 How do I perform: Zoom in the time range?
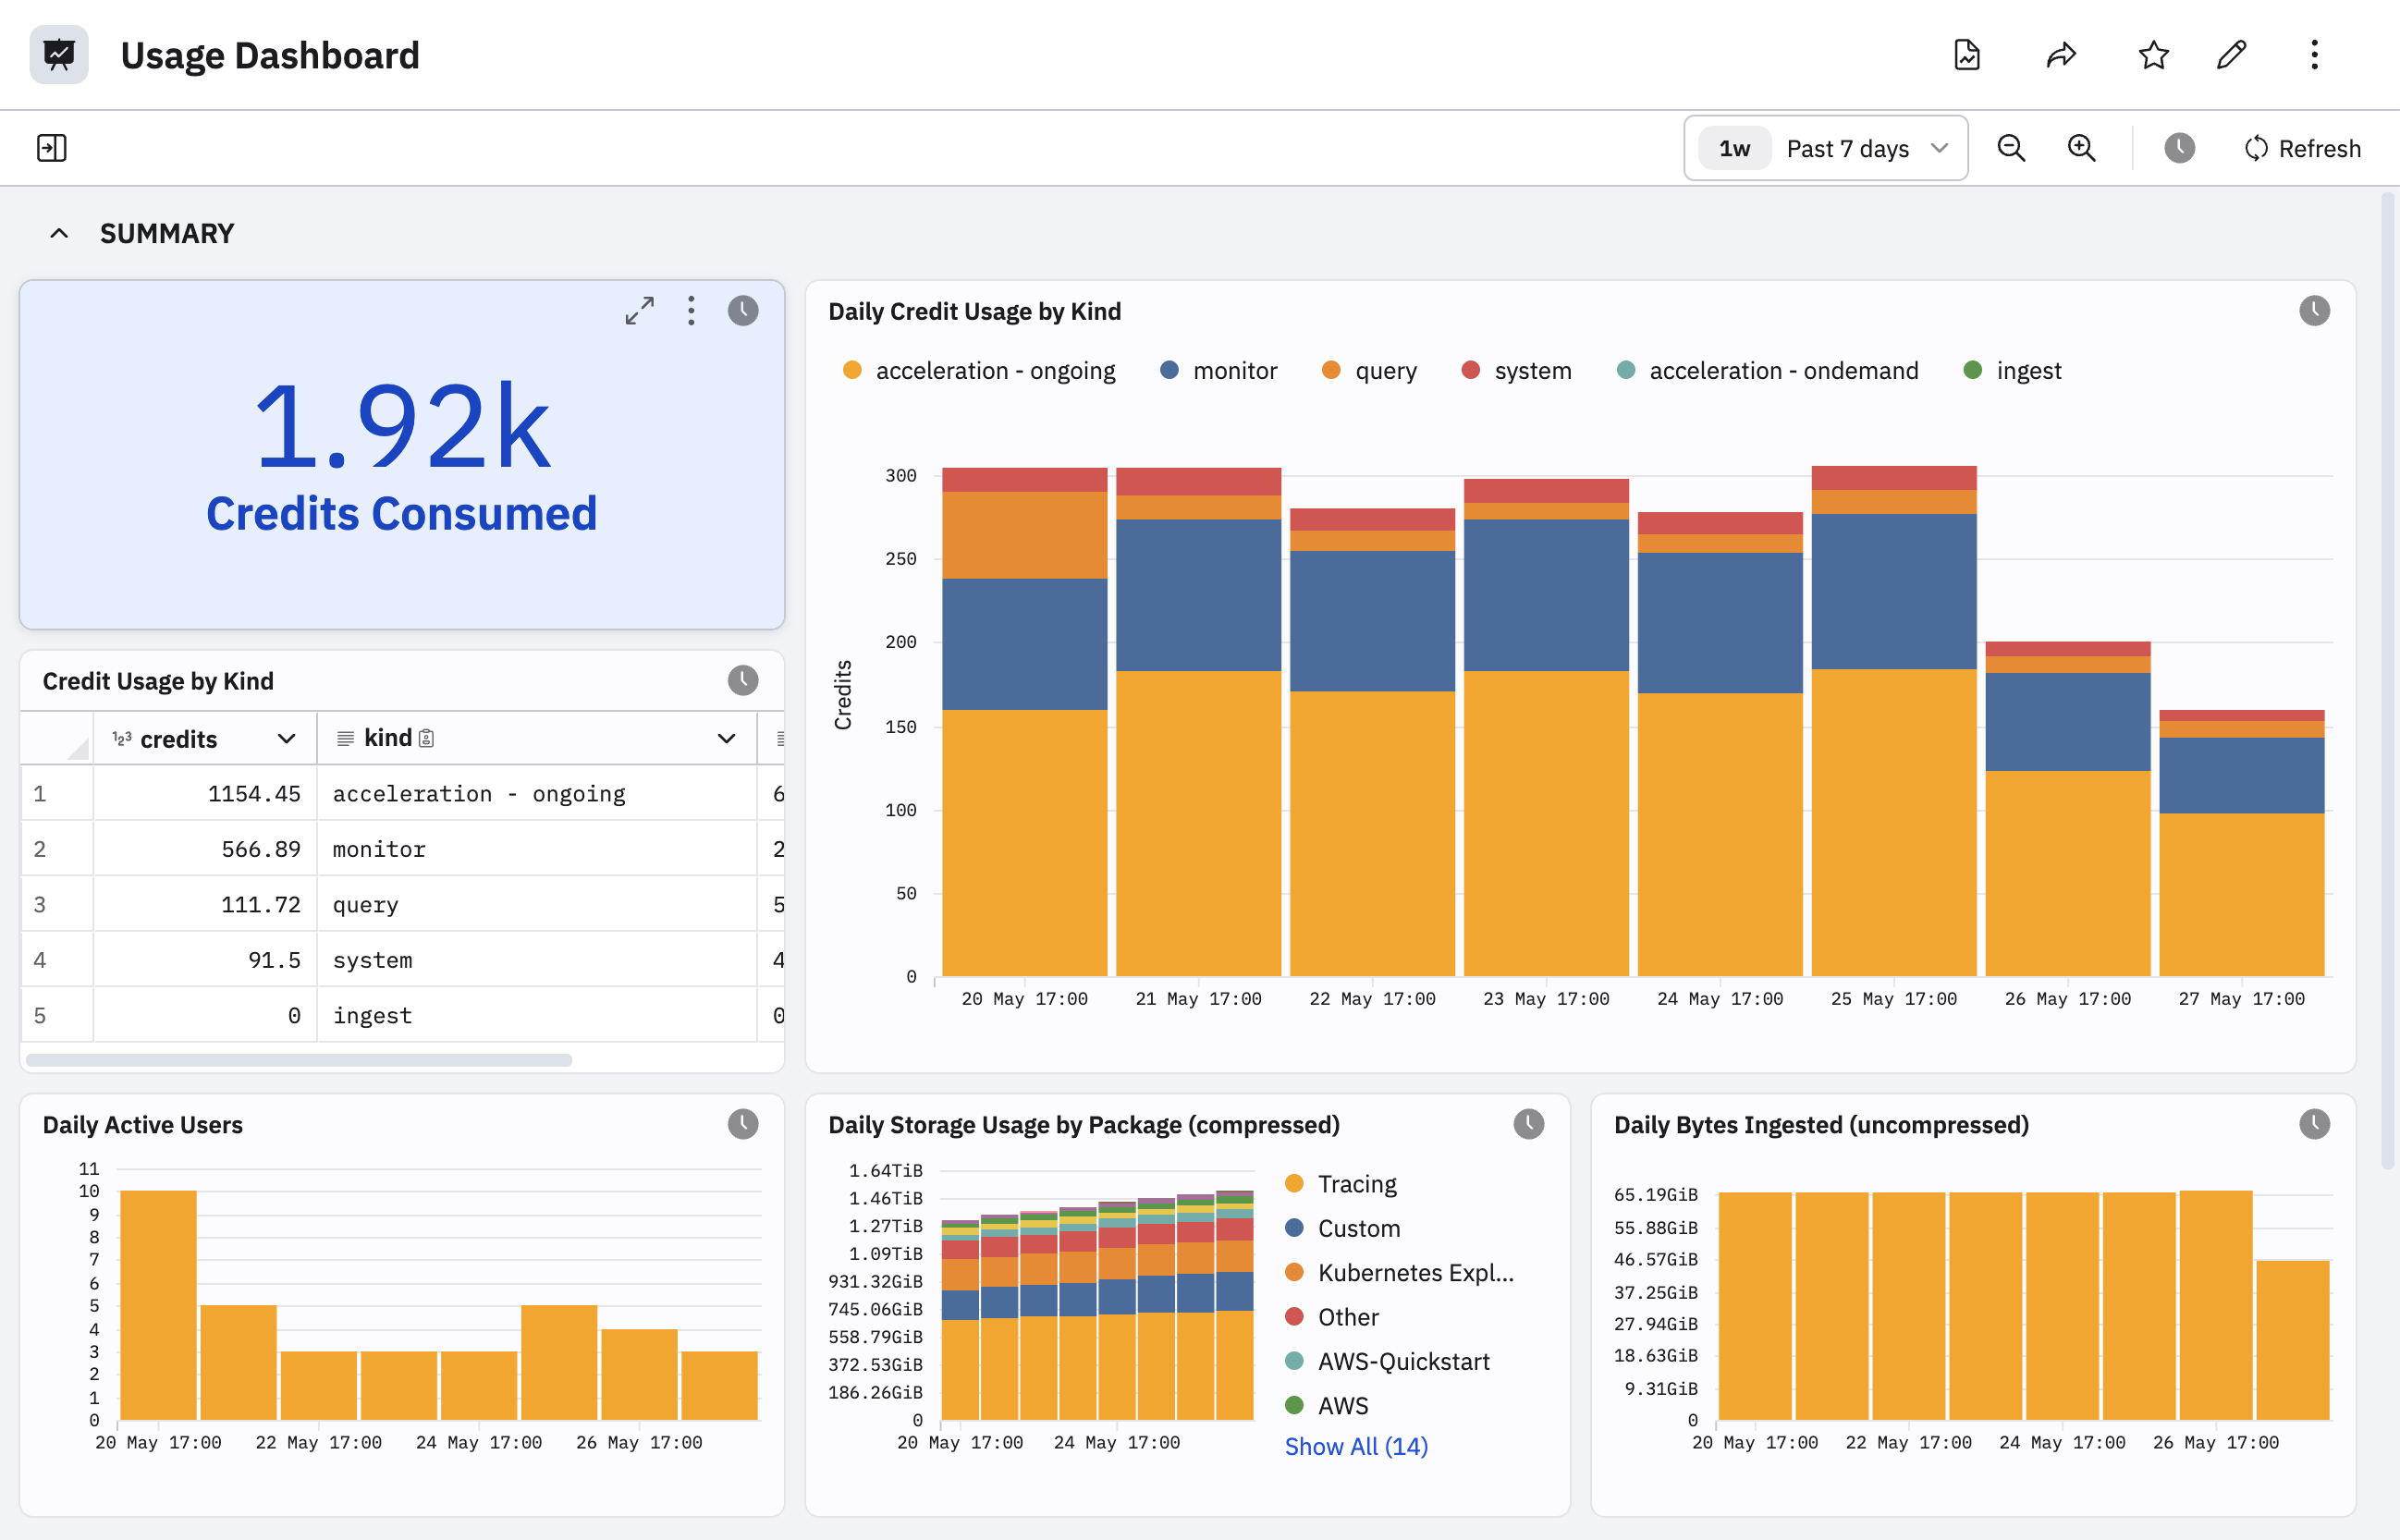click(2081, 148)
